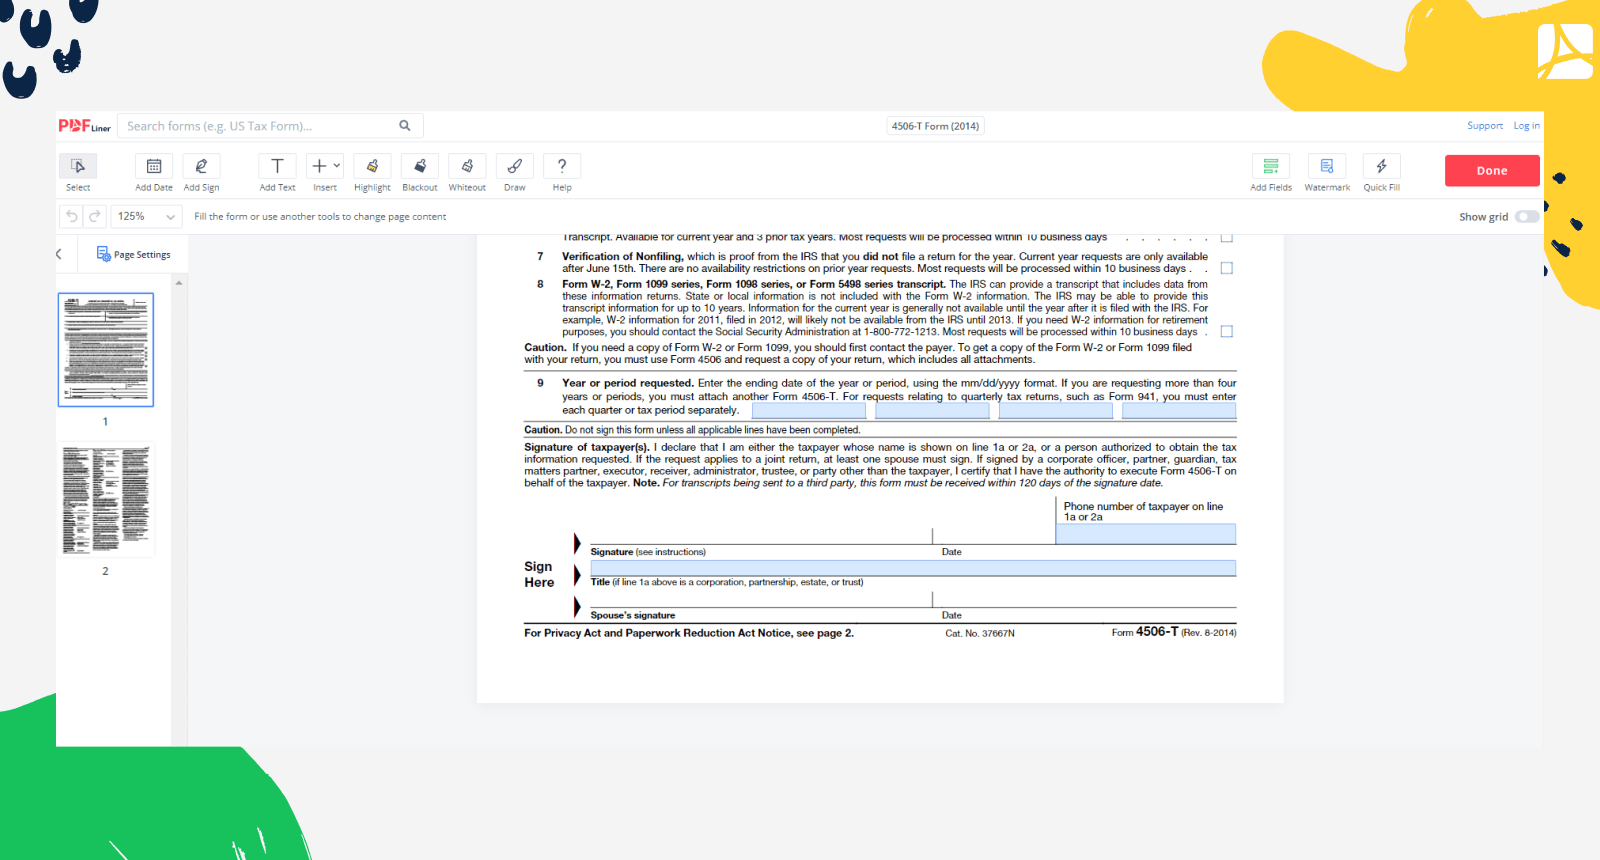Screen dimensions: 1600x860
Task: Click the fourth year or period date field
Action: click(1179, 410)
